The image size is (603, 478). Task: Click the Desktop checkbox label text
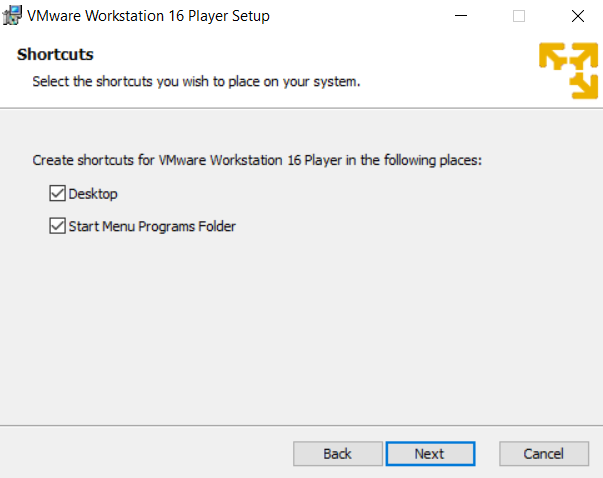pyautogui.click(x=93, y=194)
